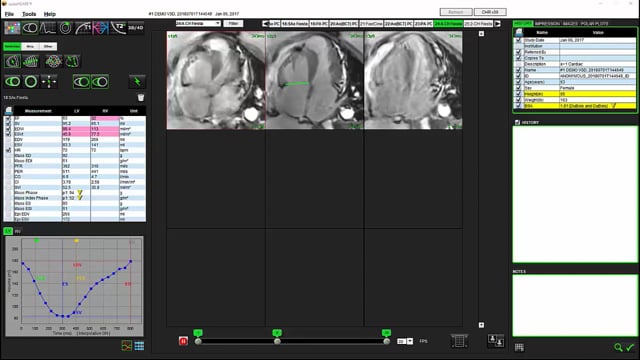Open the T1 mapping analysis icon
This screenshot has height=360, width=640.
pyautogui.click(x=83, y=28)
